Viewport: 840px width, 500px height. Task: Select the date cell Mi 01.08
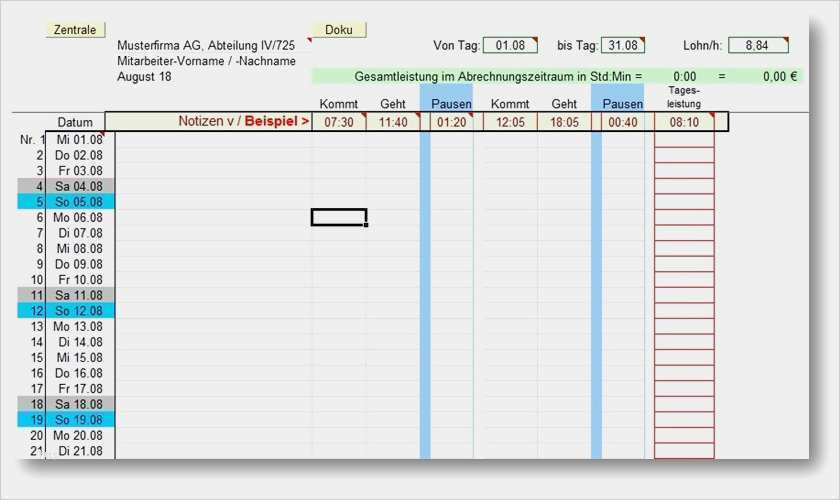pos(80,140)
